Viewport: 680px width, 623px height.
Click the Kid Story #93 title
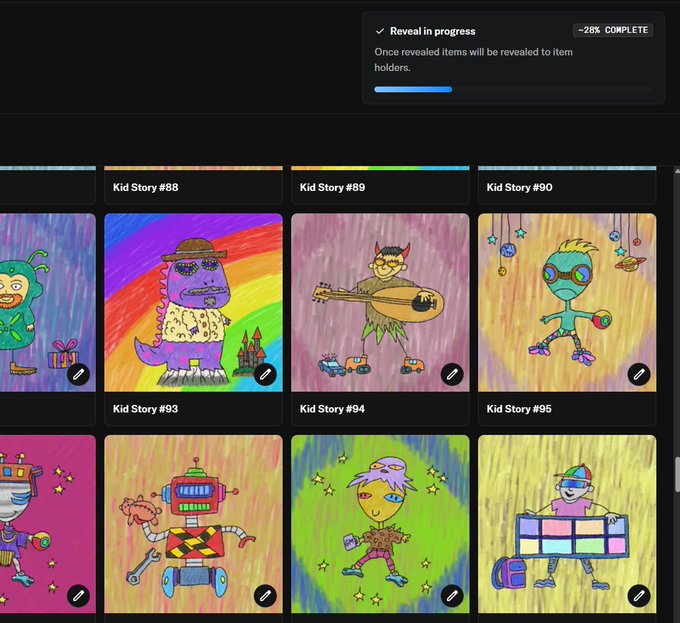coord(146,409)
